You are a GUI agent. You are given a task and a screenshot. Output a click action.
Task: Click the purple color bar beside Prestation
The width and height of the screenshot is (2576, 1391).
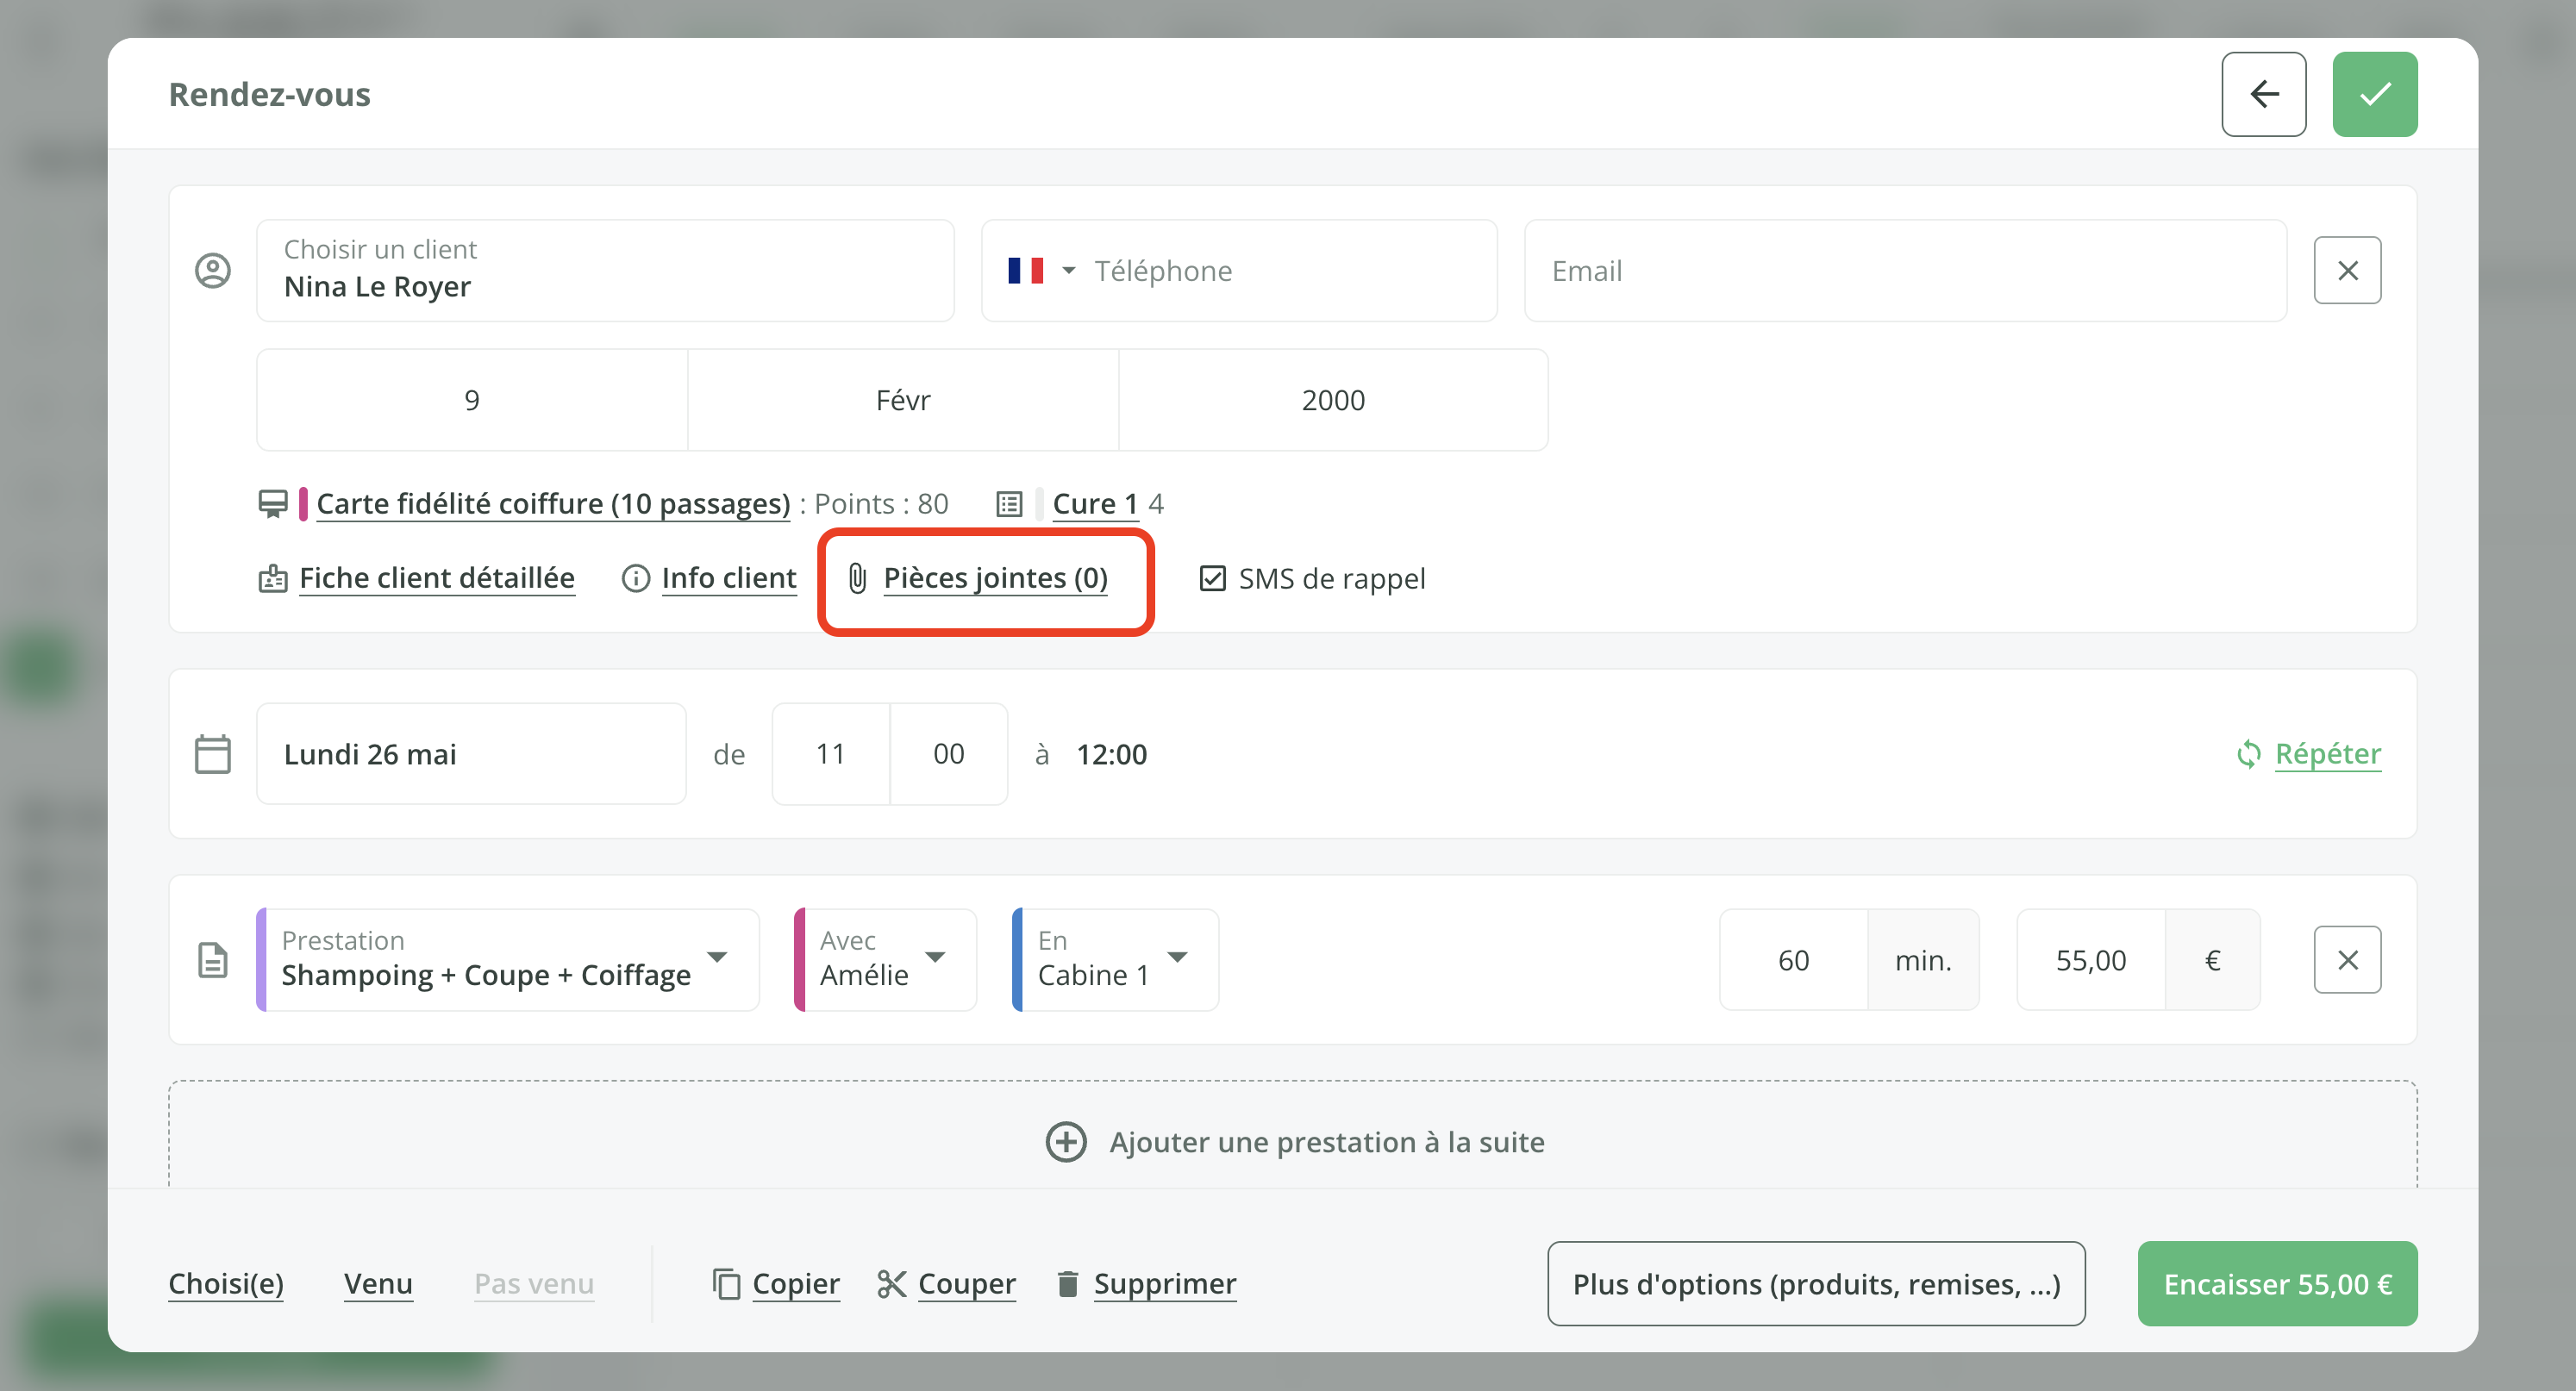[x=263, y=959]
